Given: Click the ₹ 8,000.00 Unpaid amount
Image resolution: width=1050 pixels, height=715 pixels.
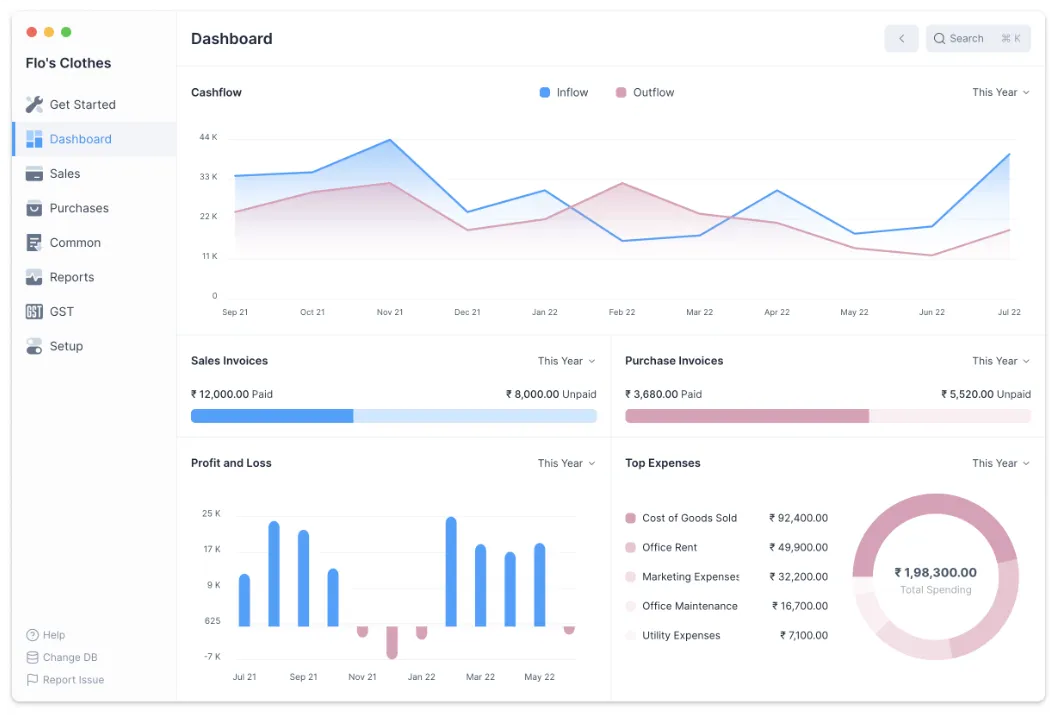Looking at the screenshot, I should (x=551, y=394).
